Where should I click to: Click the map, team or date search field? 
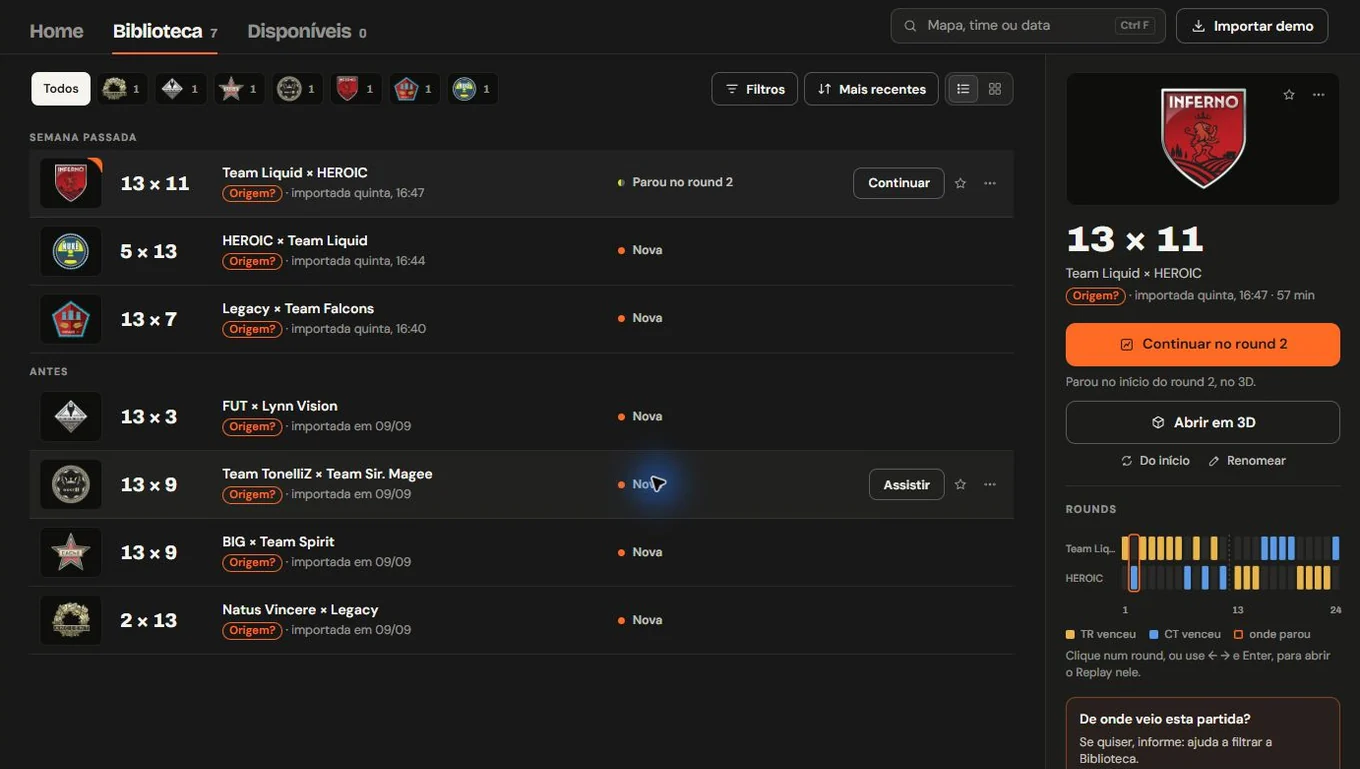coord(1028,26)
